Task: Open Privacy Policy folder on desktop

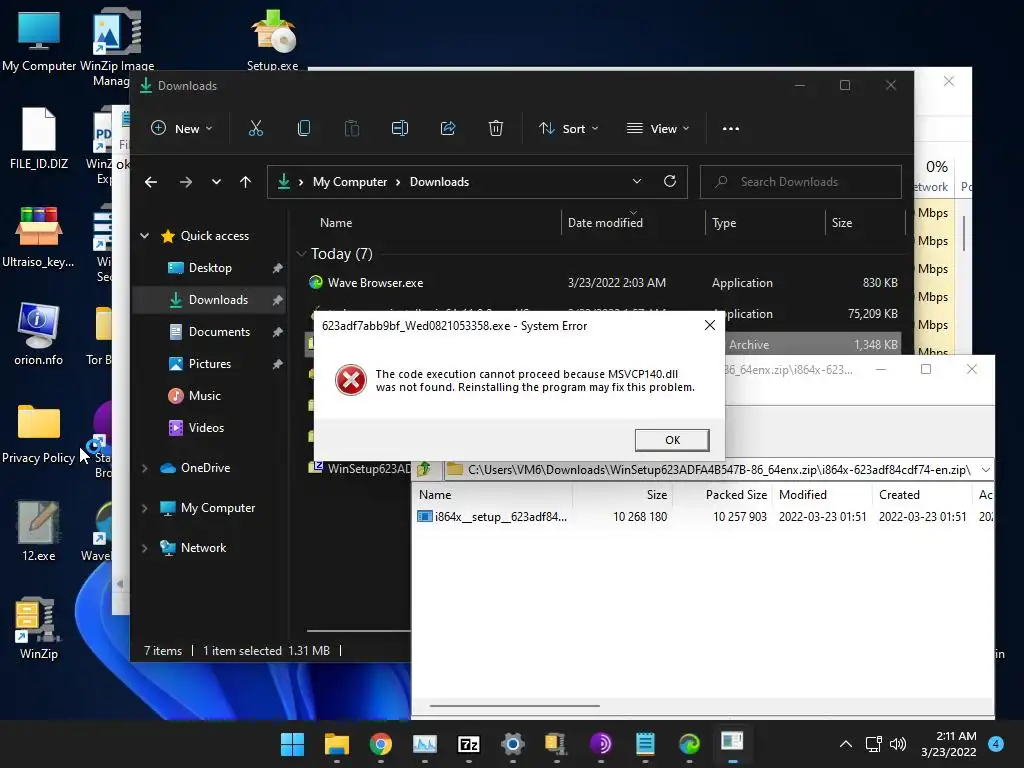Action: click(39, 432)
